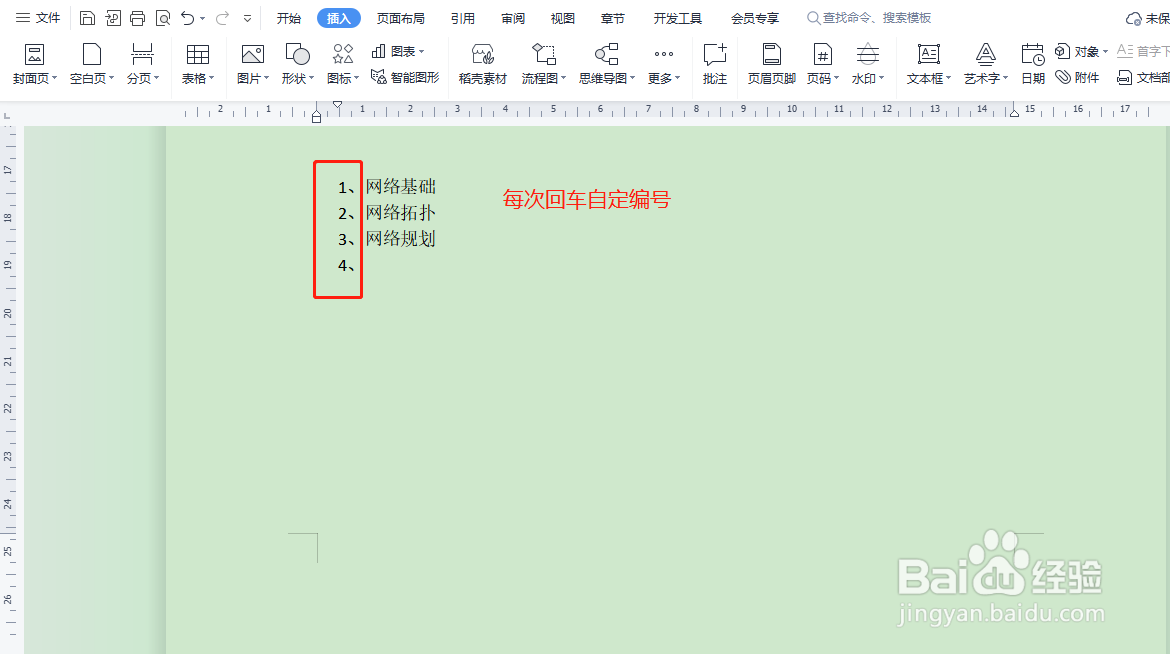Click the Print icon
Image resolution: width=1170 pixels, height=654 pixels.
point(137,18)
